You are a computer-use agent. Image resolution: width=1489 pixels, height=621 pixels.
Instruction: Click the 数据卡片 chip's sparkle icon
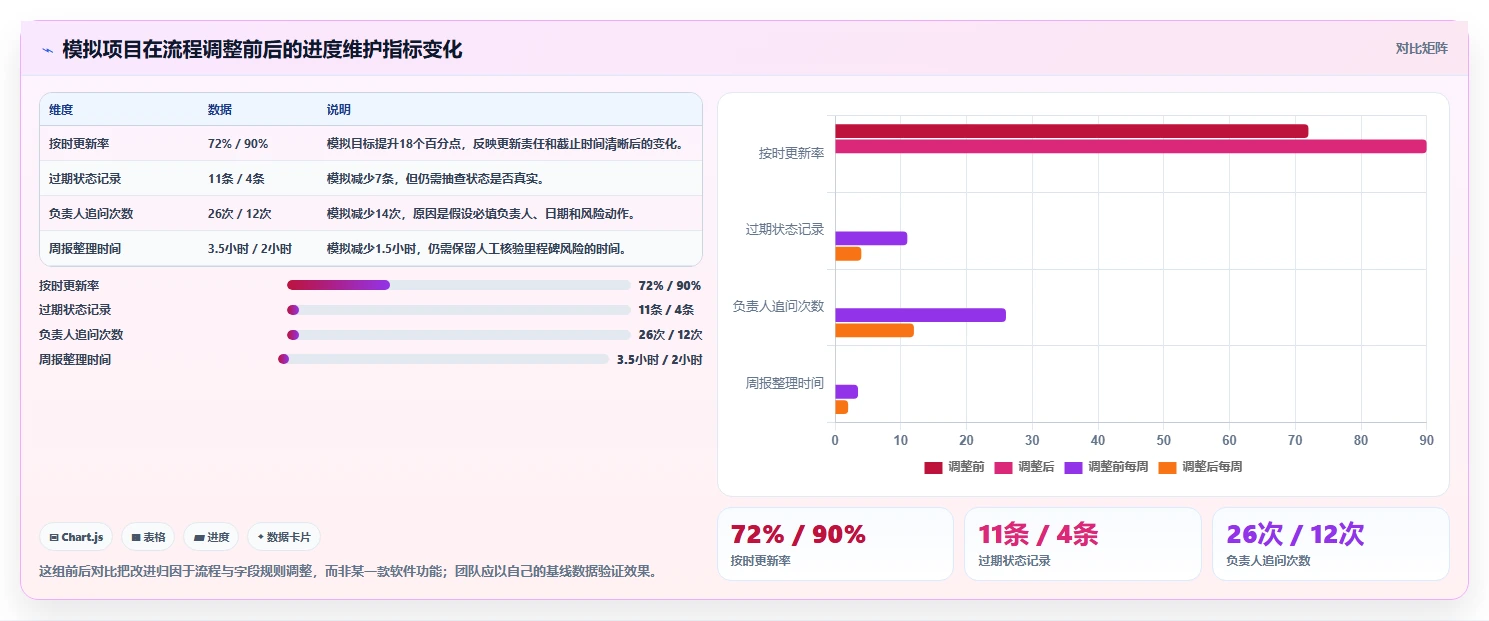[x=261, y=537]
